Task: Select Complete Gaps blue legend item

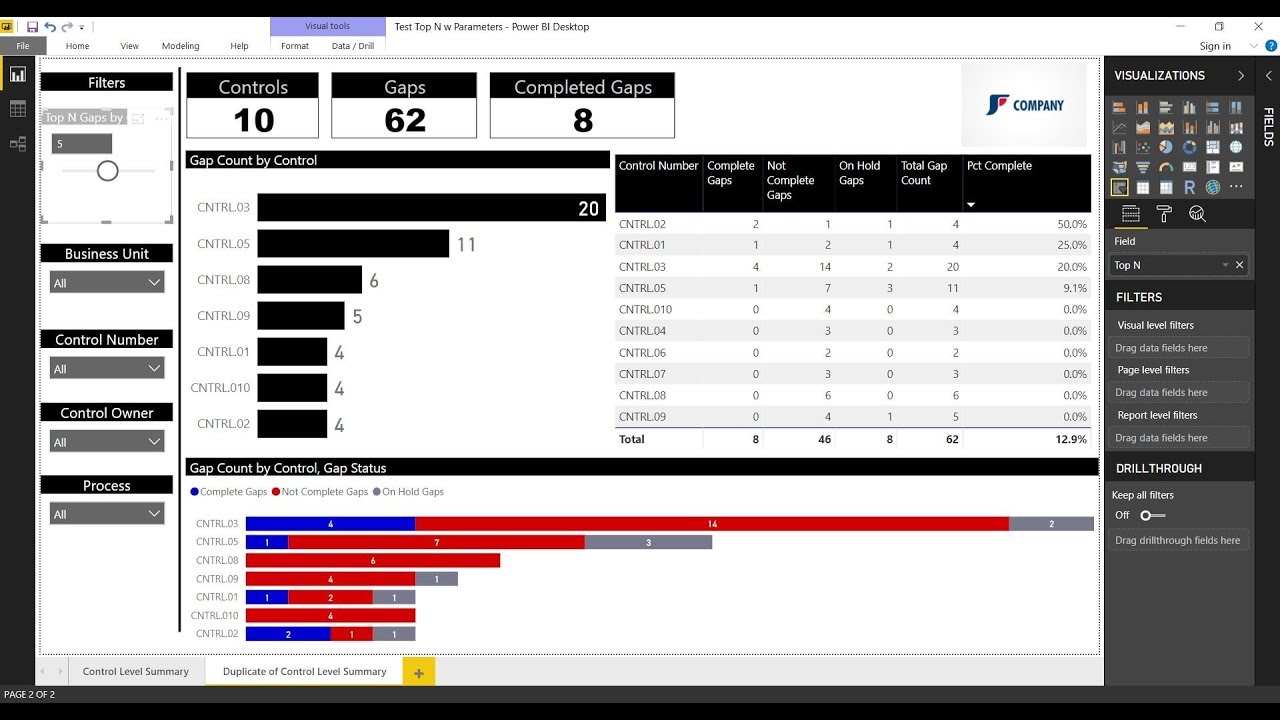Action: 229,492
